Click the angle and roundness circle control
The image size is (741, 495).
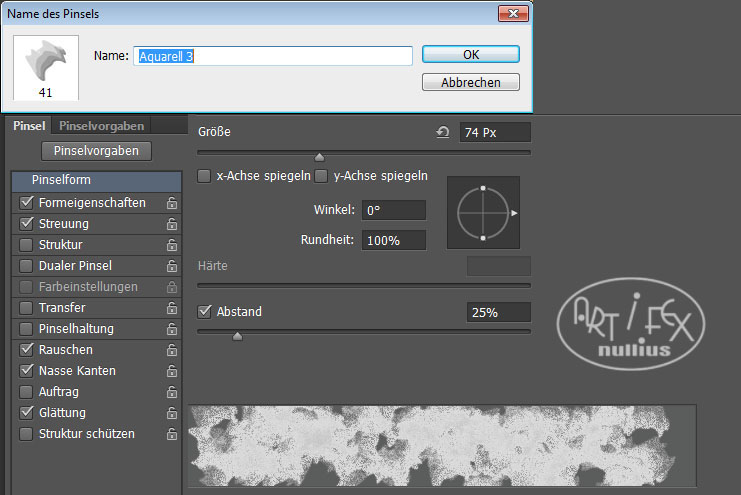tap(483, 213)
